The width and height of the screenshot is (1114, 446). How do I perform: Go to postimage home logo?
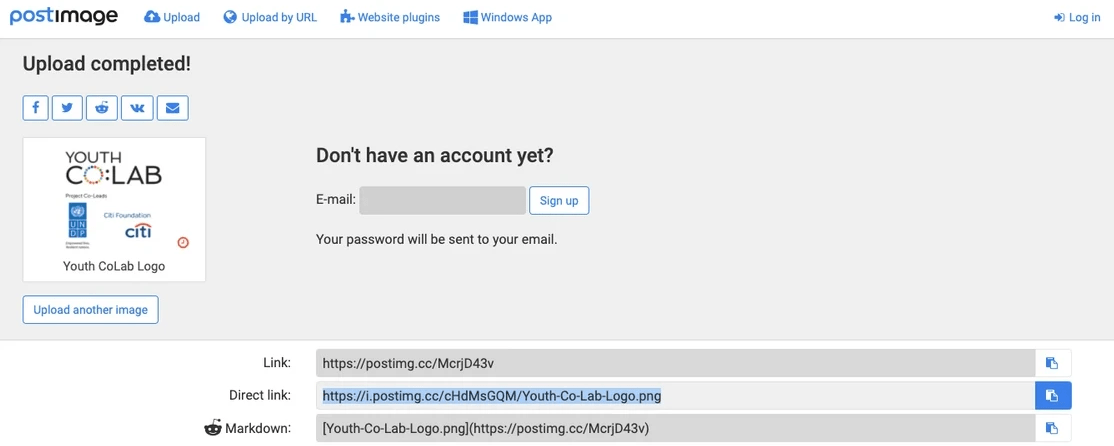click(64, 16)
